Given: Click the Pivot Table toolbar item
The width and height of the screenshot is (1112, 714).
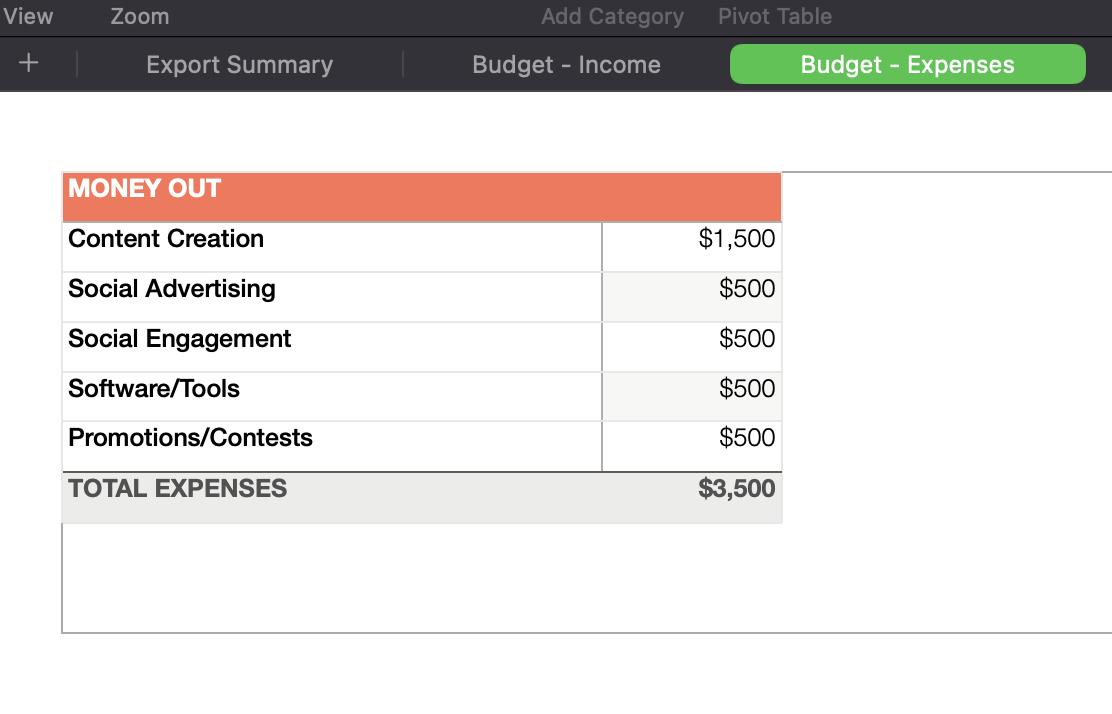Looking at the screenshot, I should coord(774,16).
